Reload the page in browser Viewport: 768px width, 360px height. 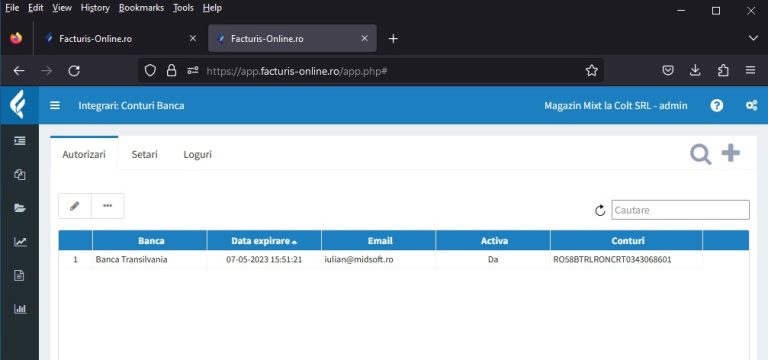coord(74,71)
